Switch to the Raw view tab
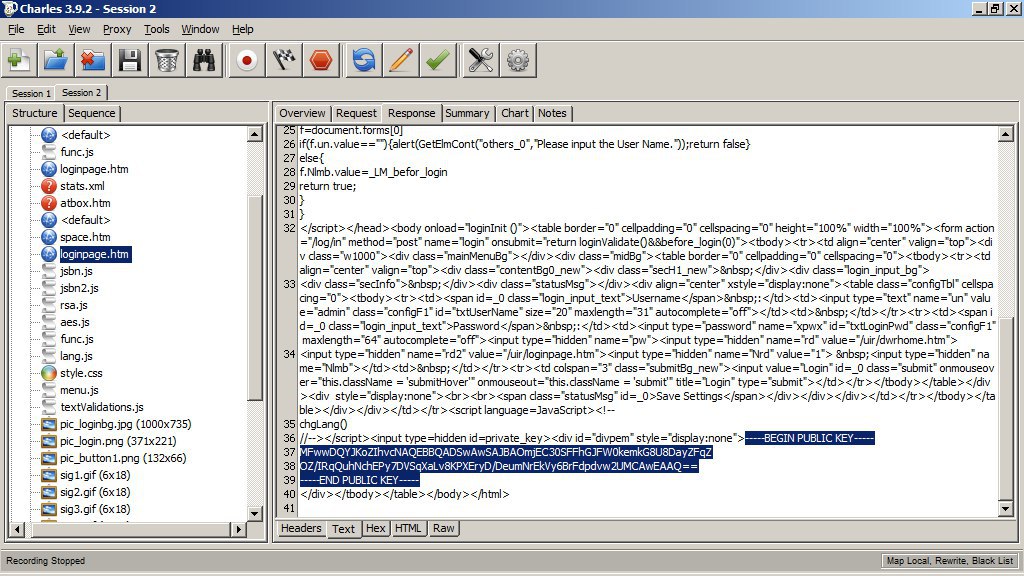Screen dimensions: 1024x576 point(443,528)
